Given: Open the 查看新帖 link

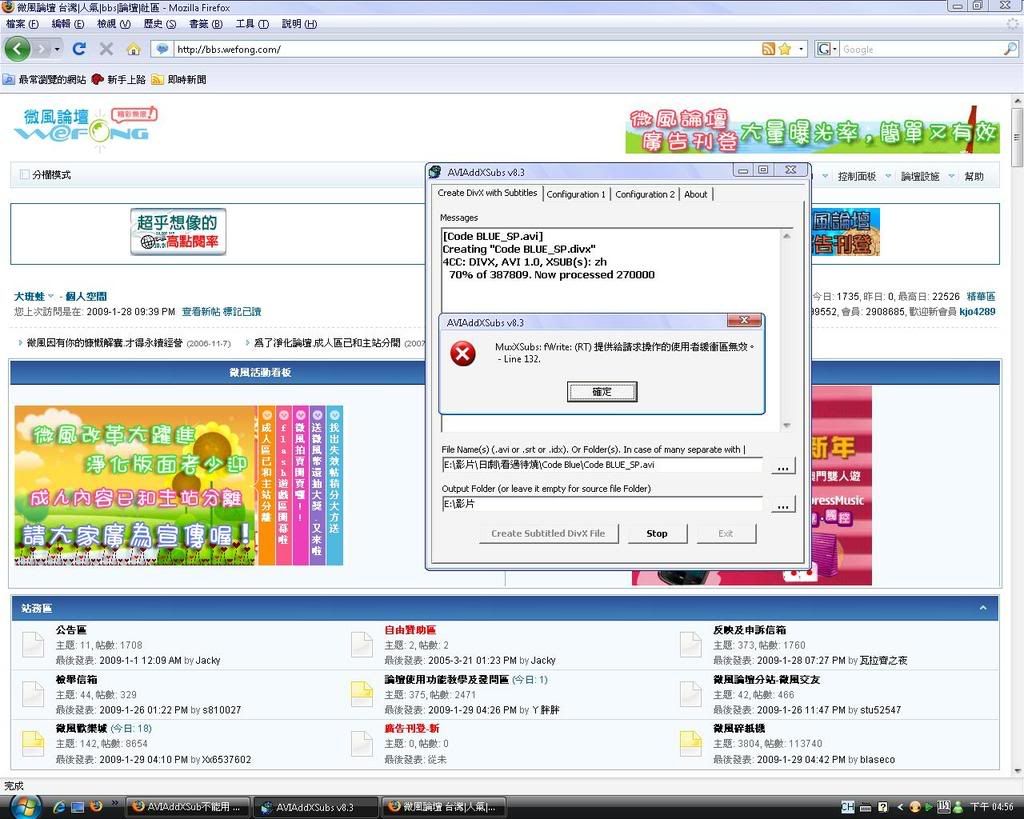Looking at the screenshot, I should click(201, 312).
